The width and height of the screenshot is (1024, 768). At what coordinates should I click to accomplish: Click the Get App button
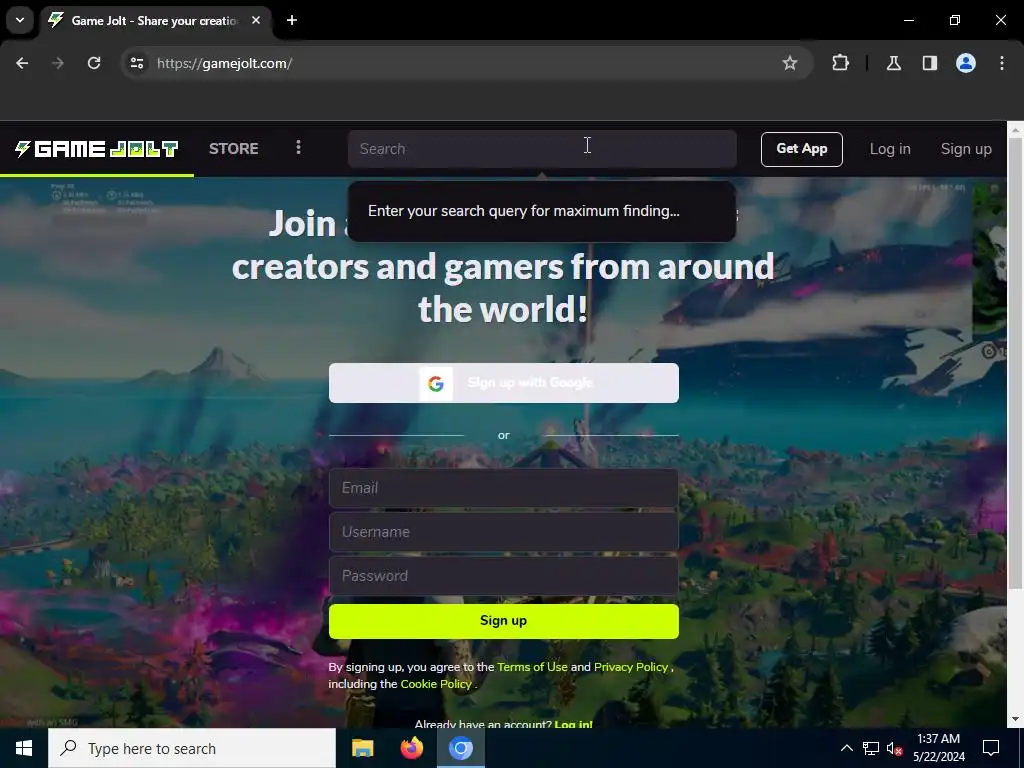(x=801, y=149)
